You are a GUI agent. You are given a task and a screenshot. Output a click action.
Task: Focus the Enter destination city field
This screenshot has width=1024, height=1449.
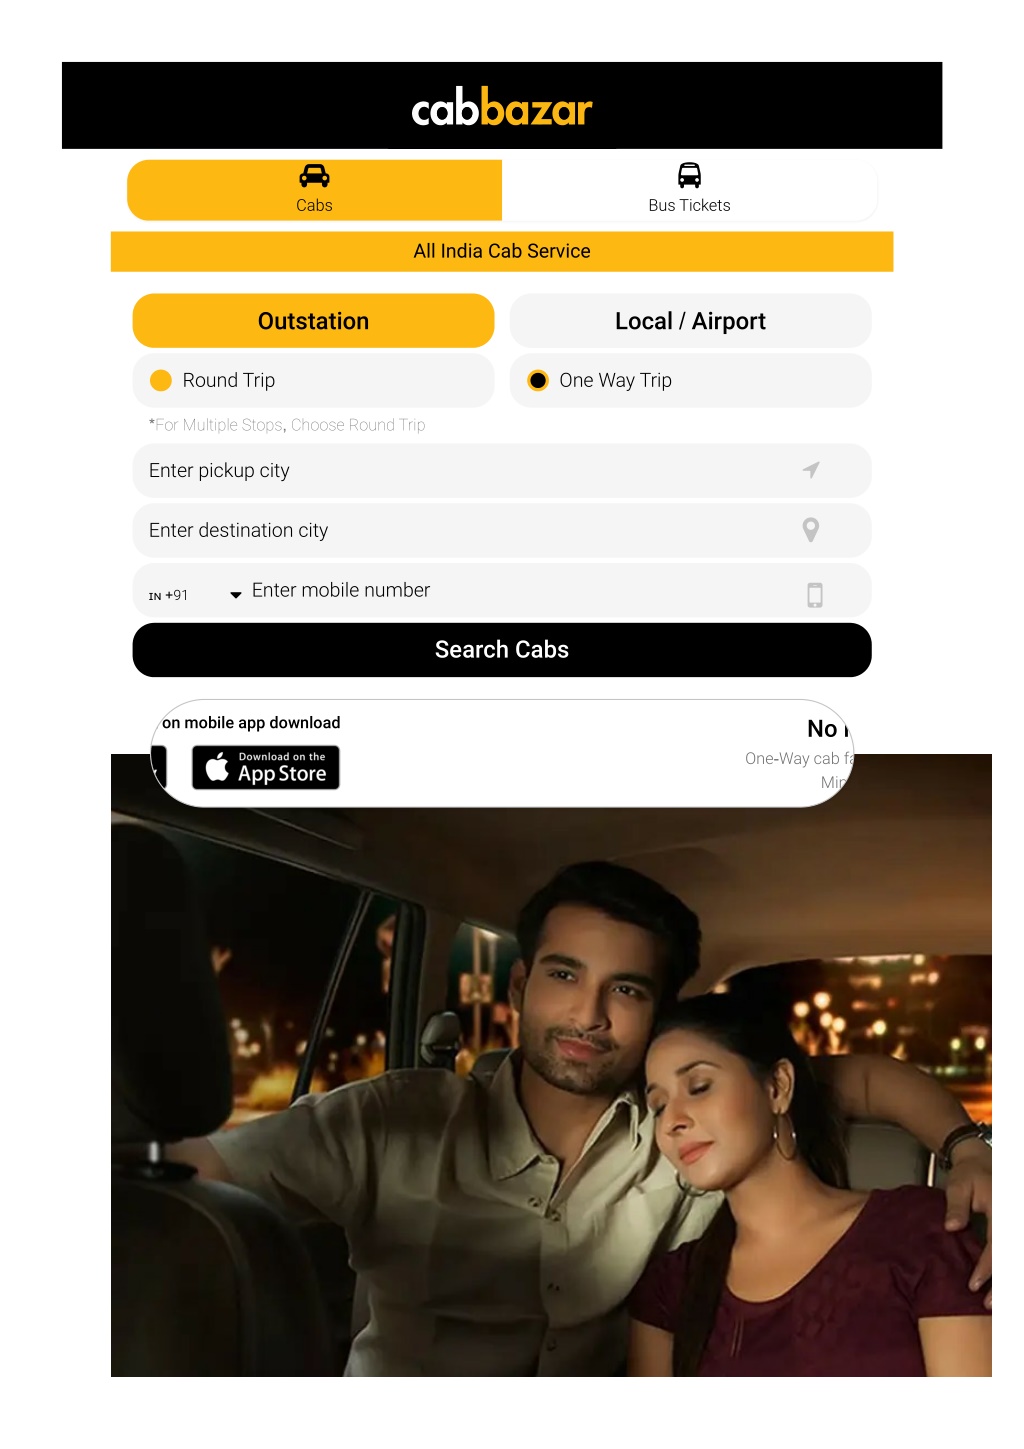coord(502,530)
